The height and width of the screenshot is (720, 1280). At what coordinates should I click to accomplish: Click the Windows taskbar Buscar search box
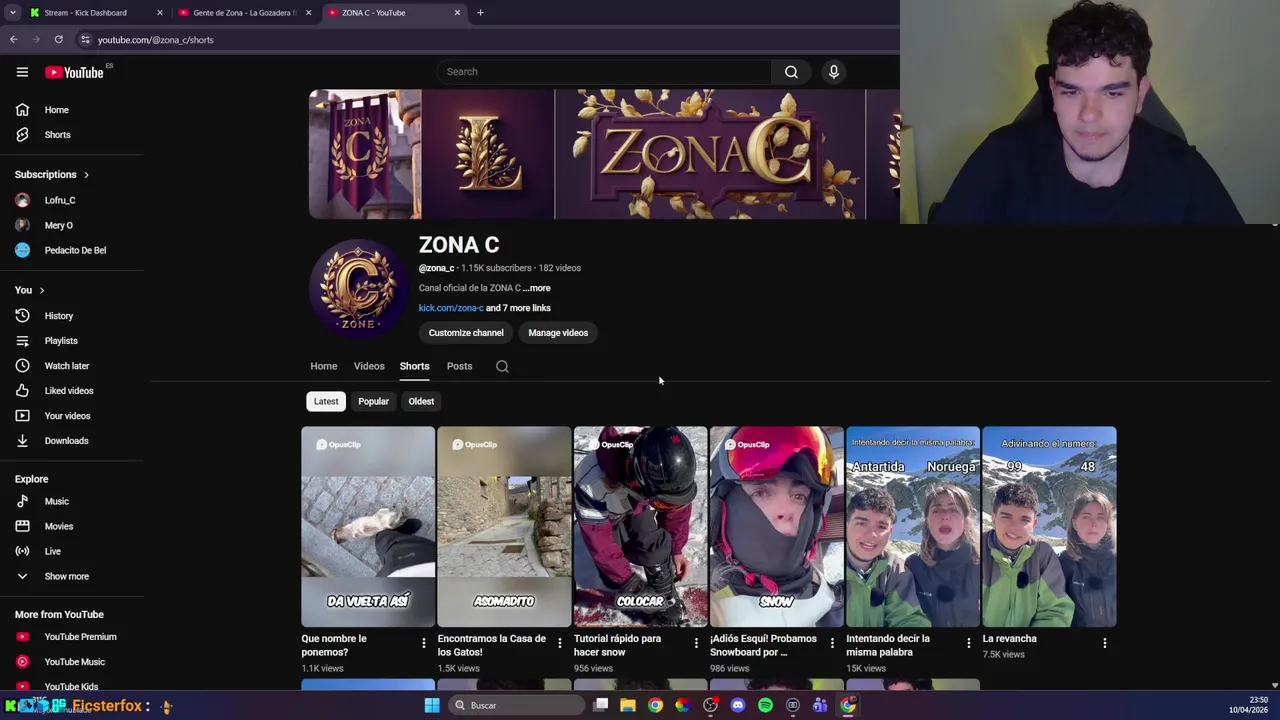point(515,705)
